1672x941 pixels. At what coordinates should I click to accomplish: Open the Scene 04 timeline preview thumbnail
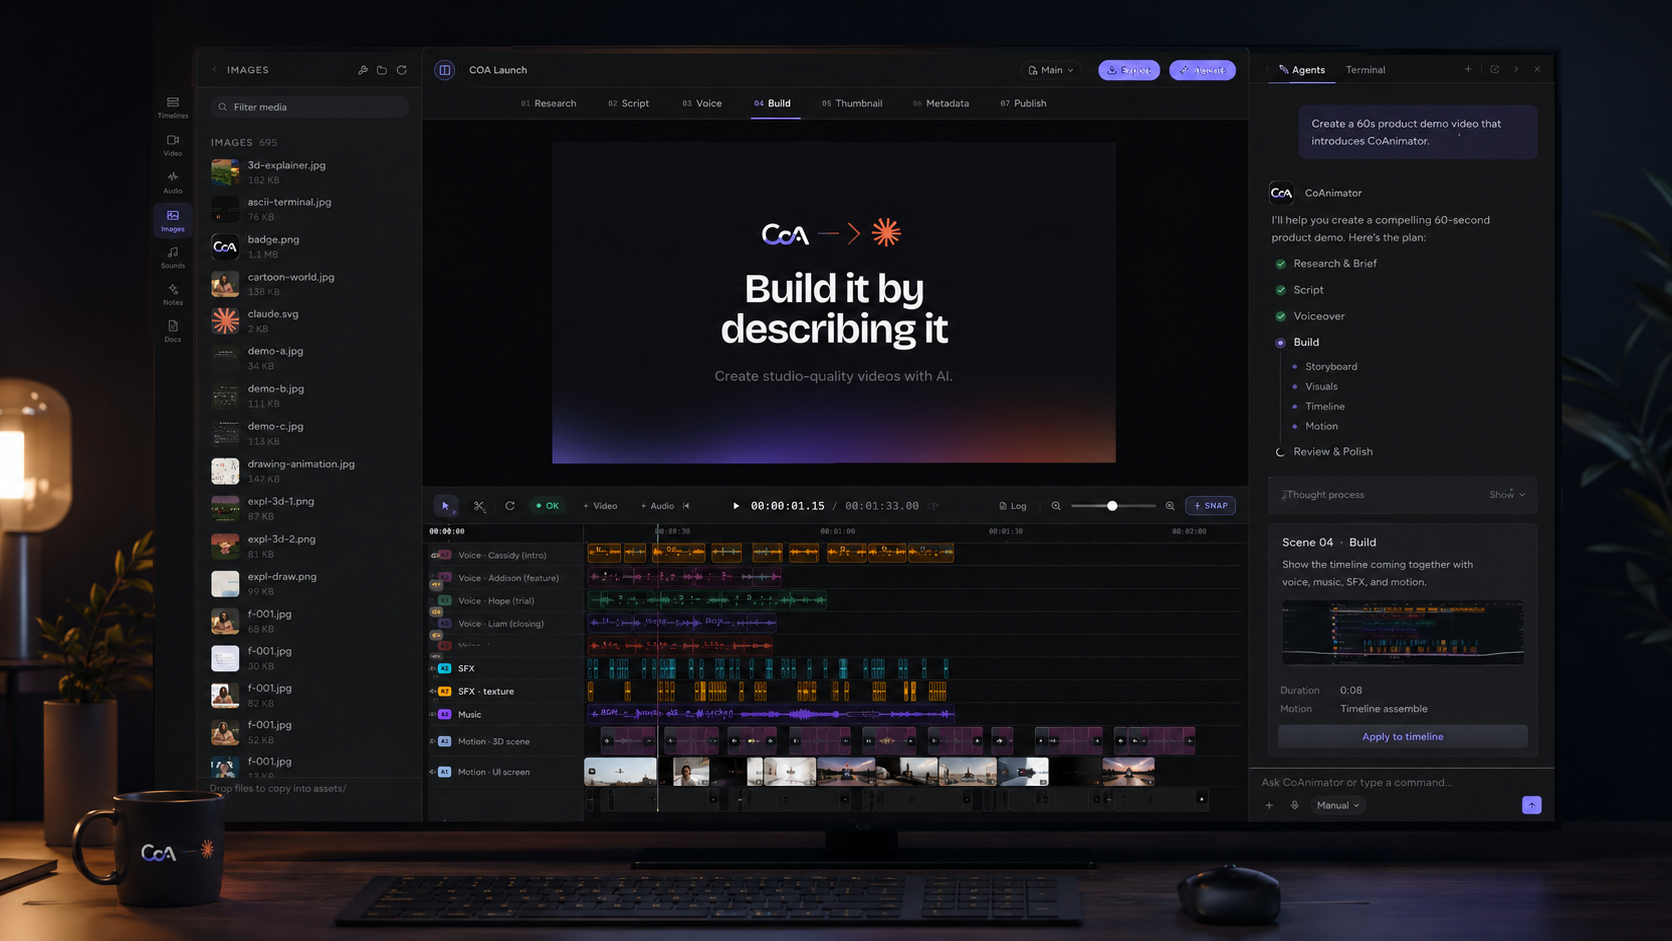coord(1402,632)
